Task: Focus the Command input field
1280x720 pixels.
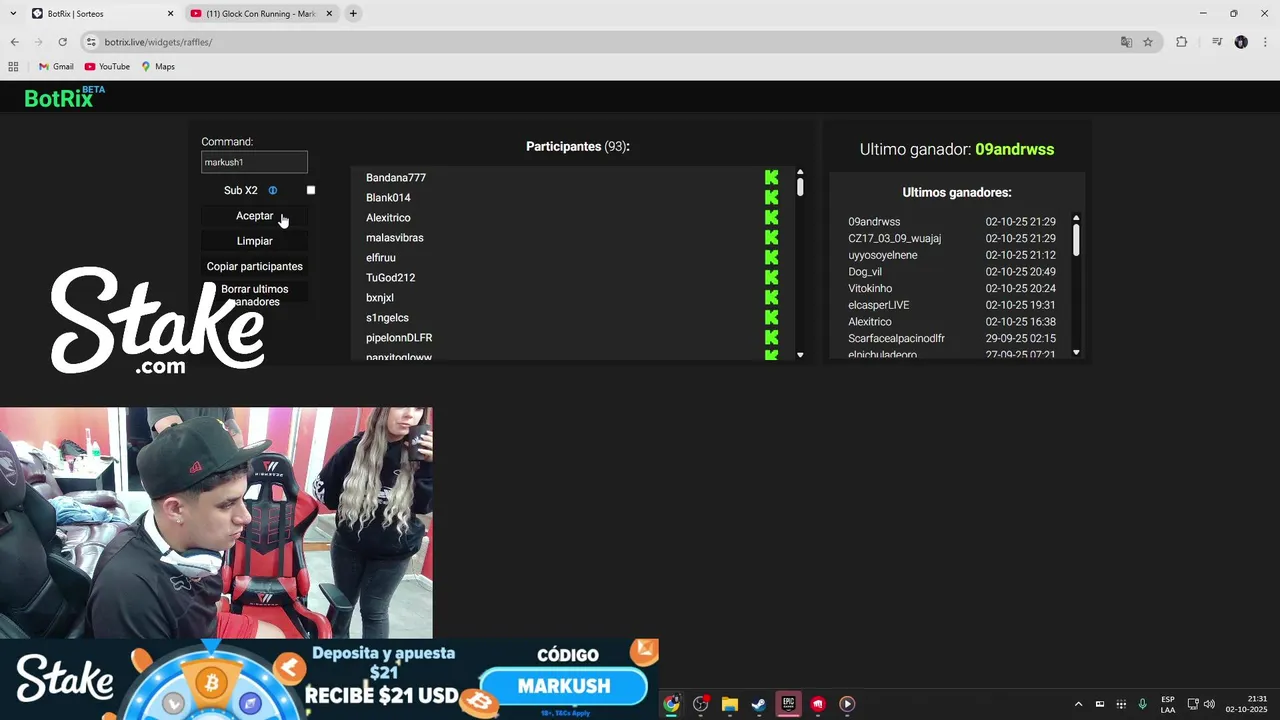Action: click(x=254, y=162)
